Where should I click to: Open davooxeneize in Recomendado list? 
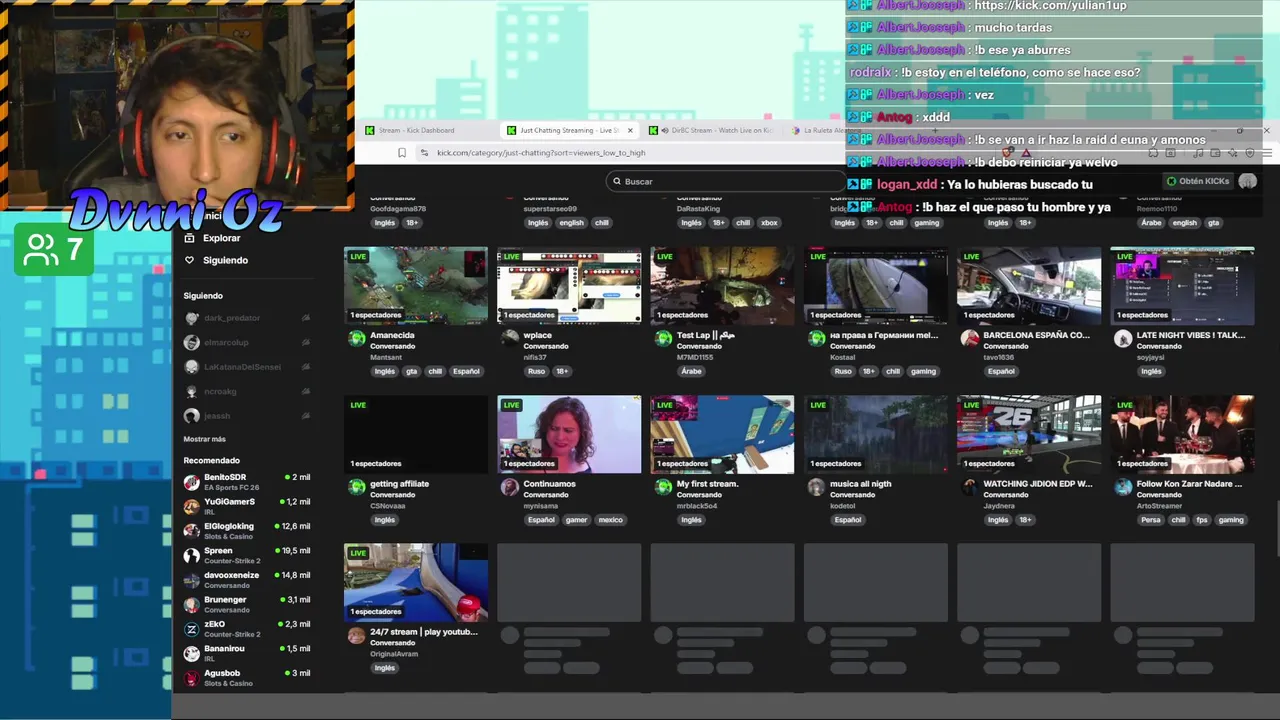[247, 580]
